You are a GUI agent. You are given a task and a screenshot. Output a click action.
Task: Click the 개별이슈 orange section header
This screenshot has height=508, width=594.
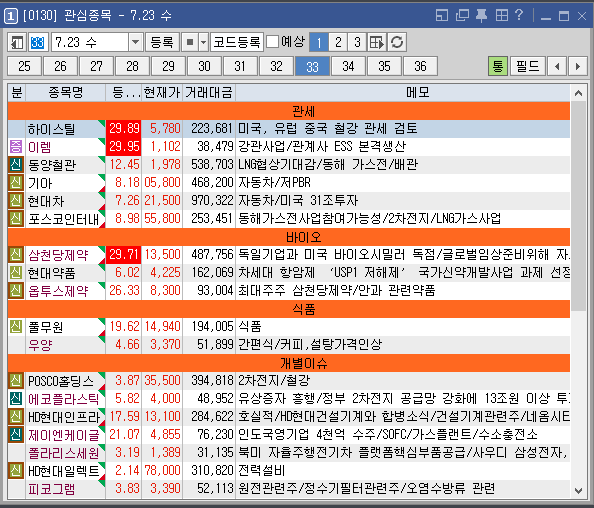289,363
